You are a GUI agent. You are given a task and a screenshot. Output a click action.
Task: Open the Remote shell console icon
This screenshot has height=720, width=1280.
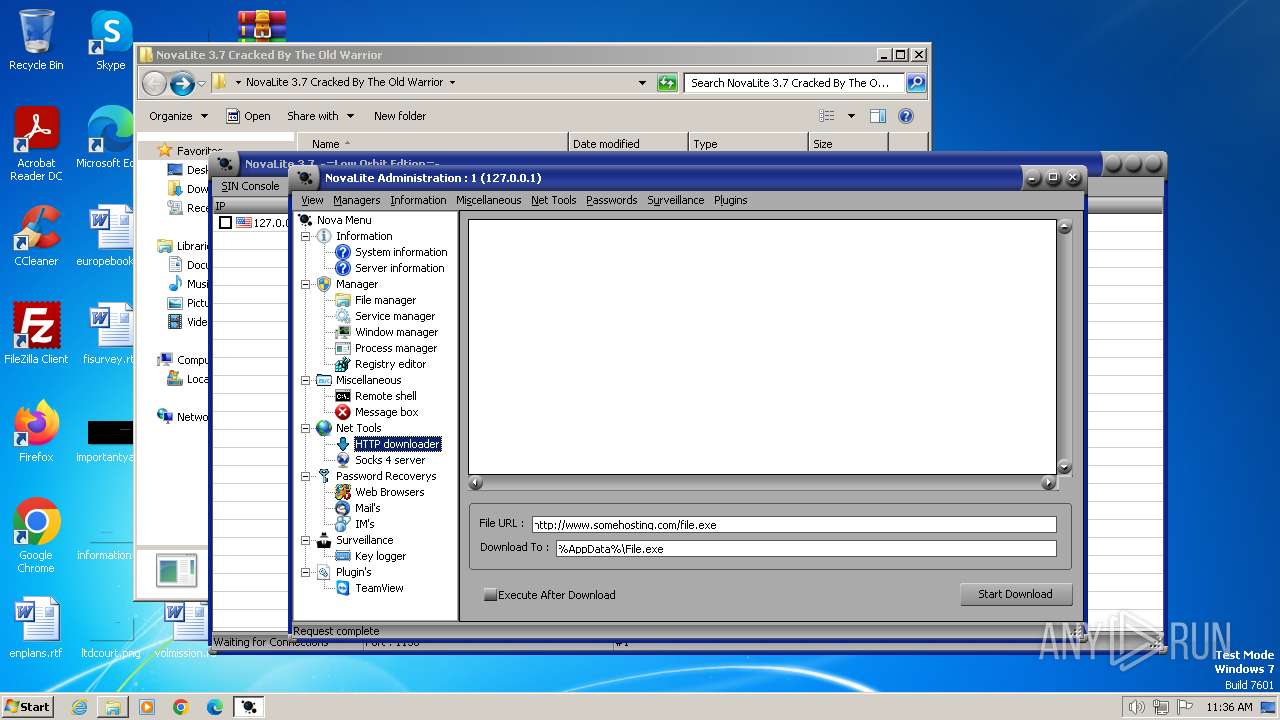point(343,396)
